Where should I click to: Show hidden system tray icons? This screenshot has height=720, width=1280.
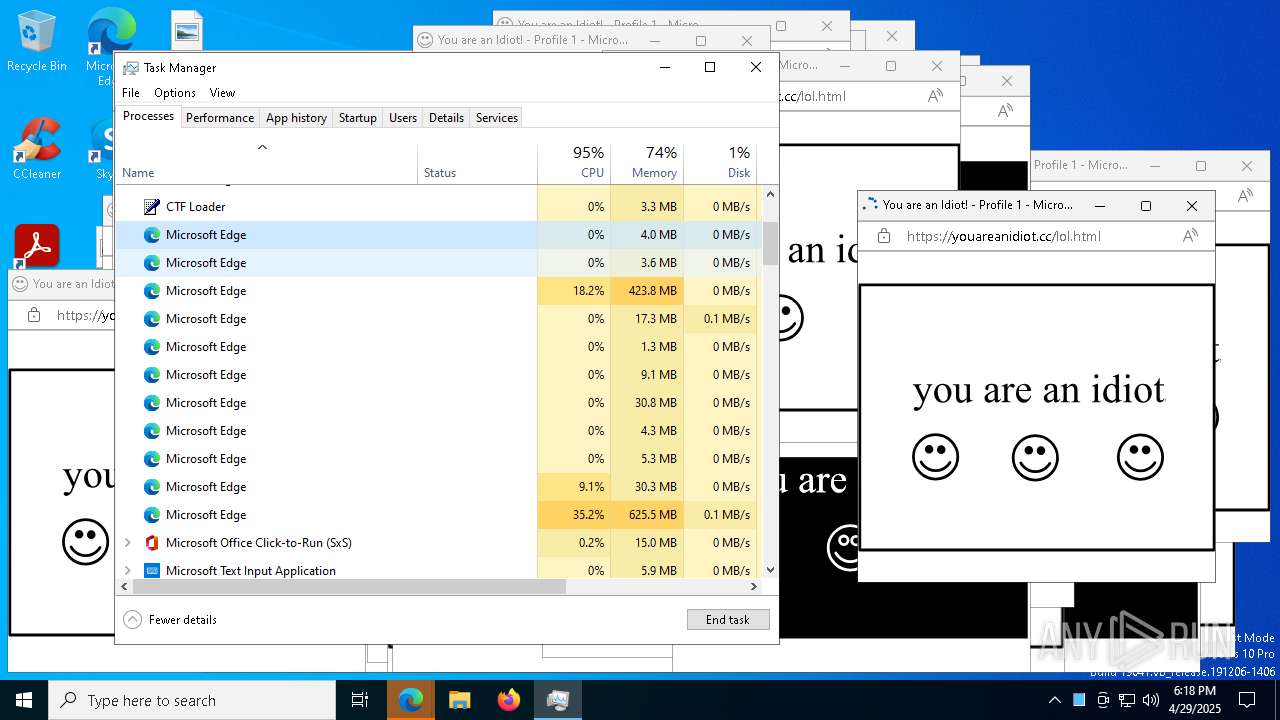(1054, 700)
